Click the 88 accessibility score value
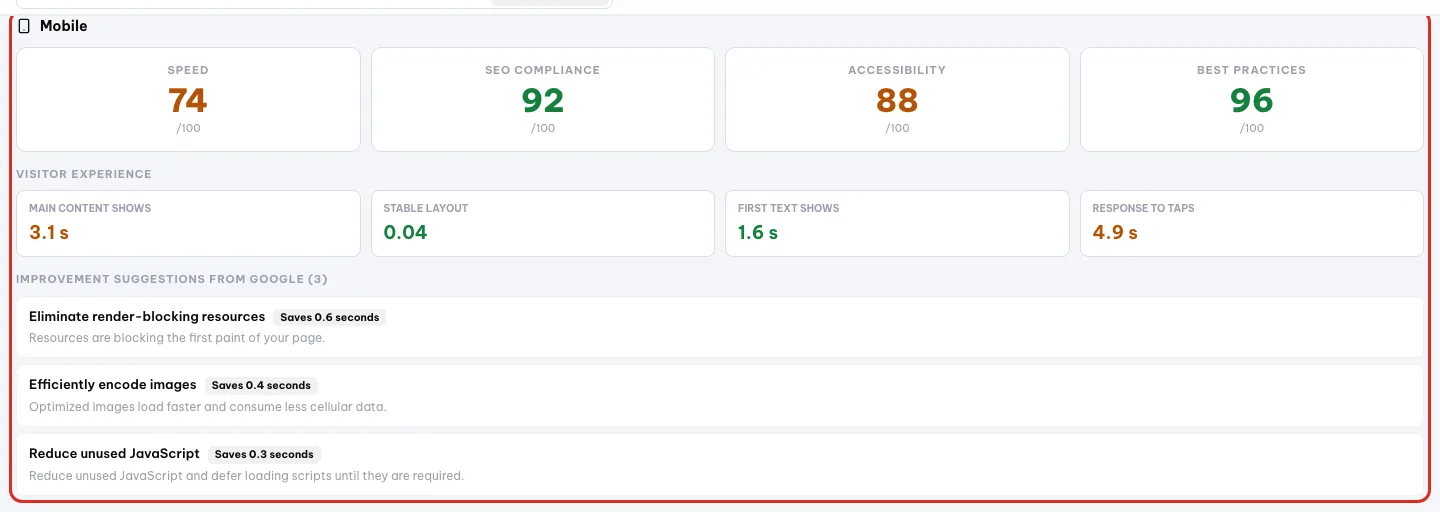This screenshot has height=512, width=1440. point(897,100)
